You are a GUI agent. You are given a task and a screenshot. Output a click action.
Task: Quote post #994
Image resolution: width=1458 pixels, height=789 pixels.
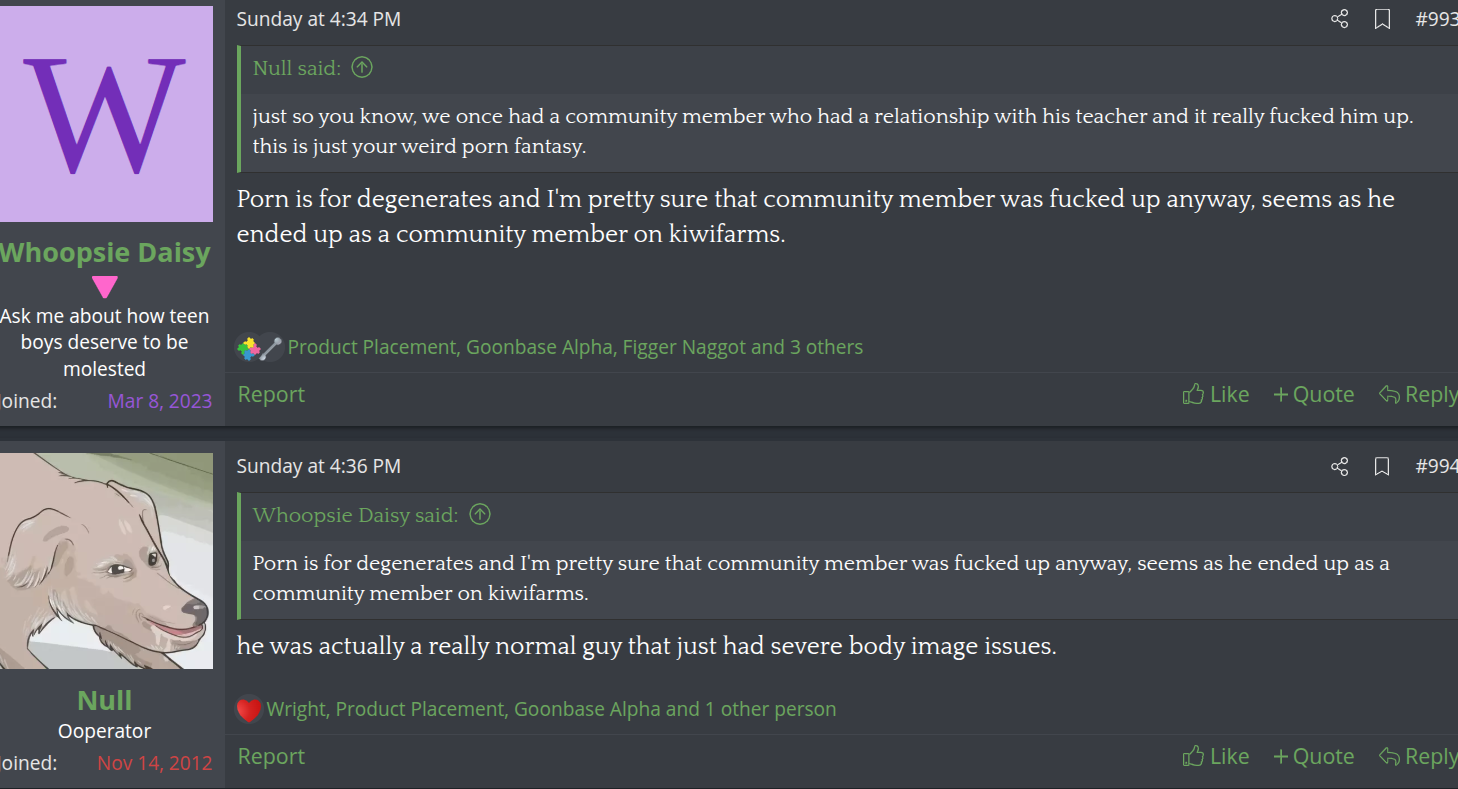pyautogui.click(x=1313, y=757)
